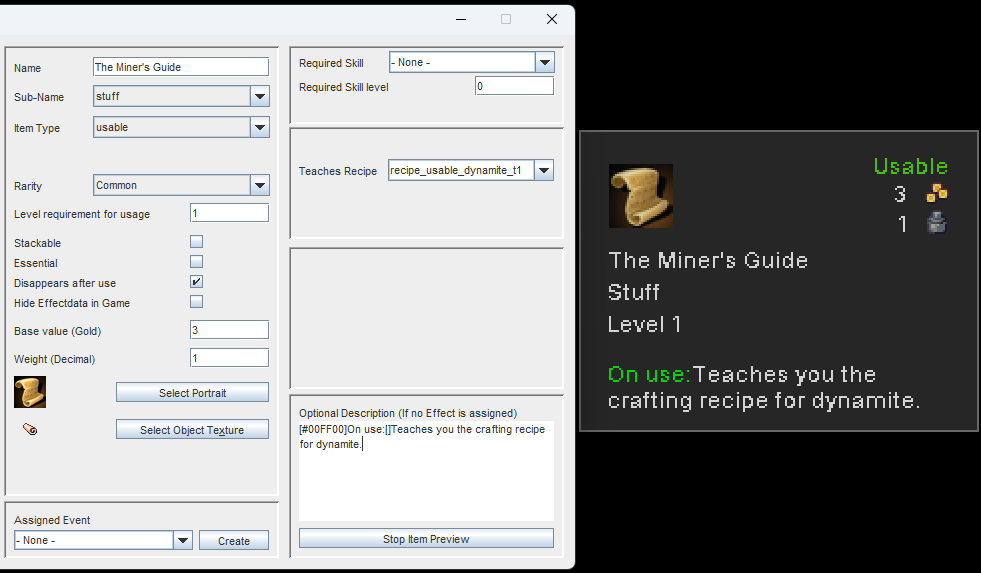Click the small object texture icon
981x573 pixels.
point(30,429)
